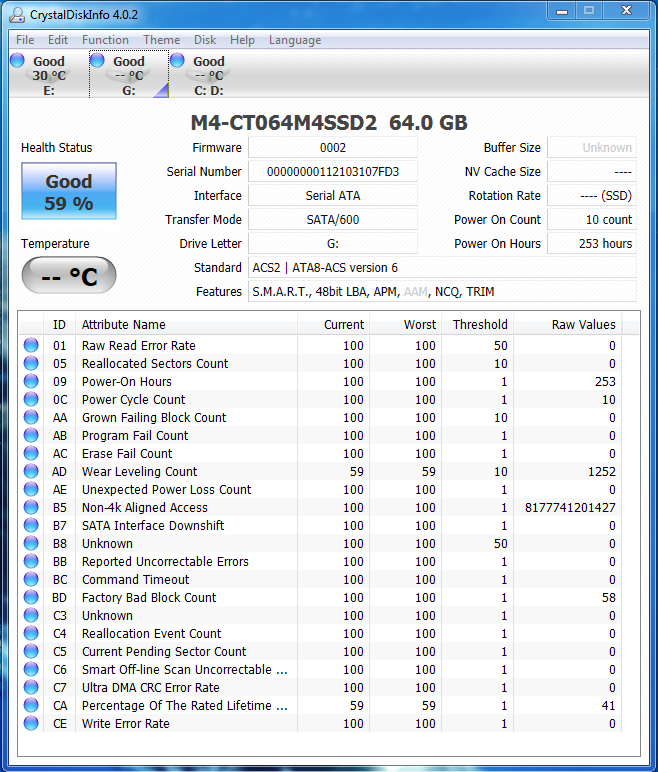Screen dimensions: 658x772
Task: Click status orb for Current Pending Sector Count
Action: pos(31,651)
